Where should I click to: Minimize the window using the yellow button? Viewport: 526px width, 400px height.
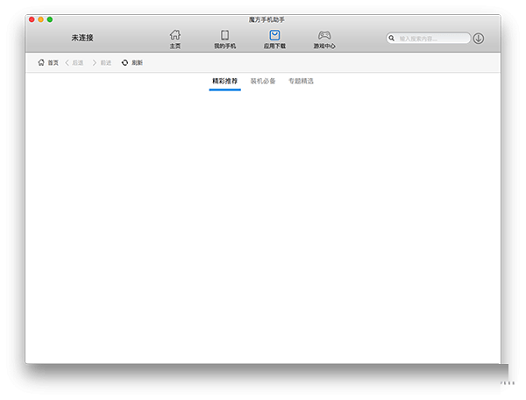(41, 19)
